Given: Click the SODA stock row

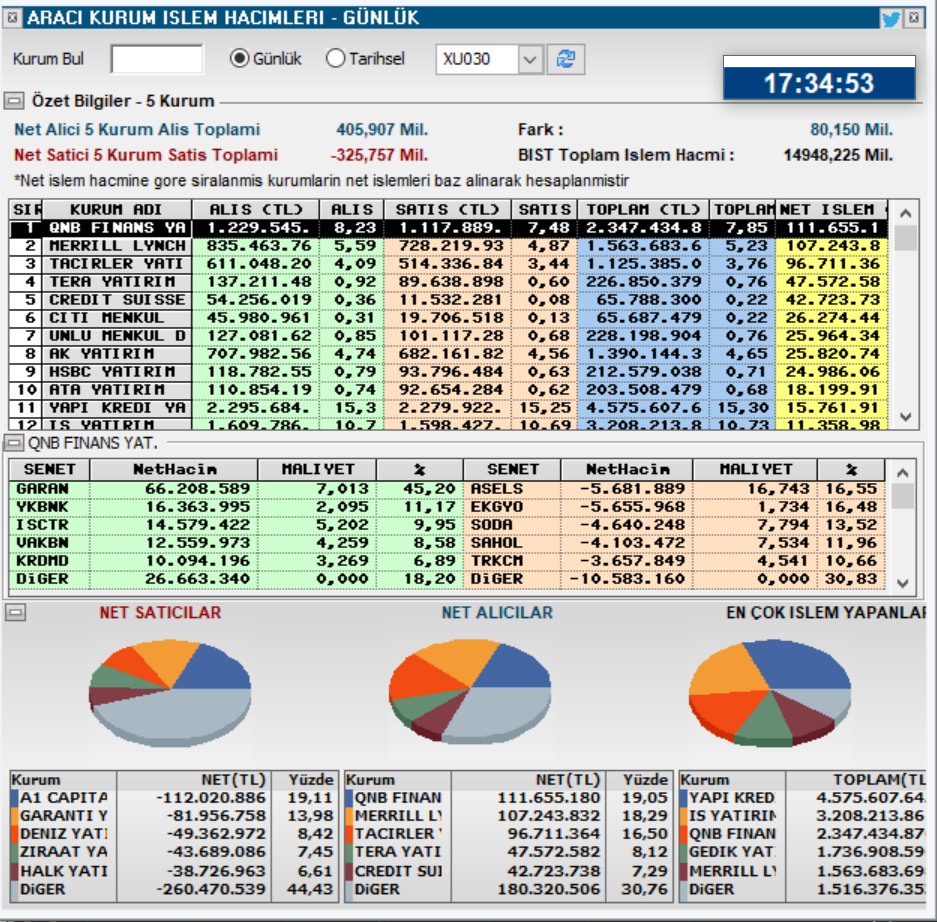Looking at the screenshot, I should pos(675,525).
